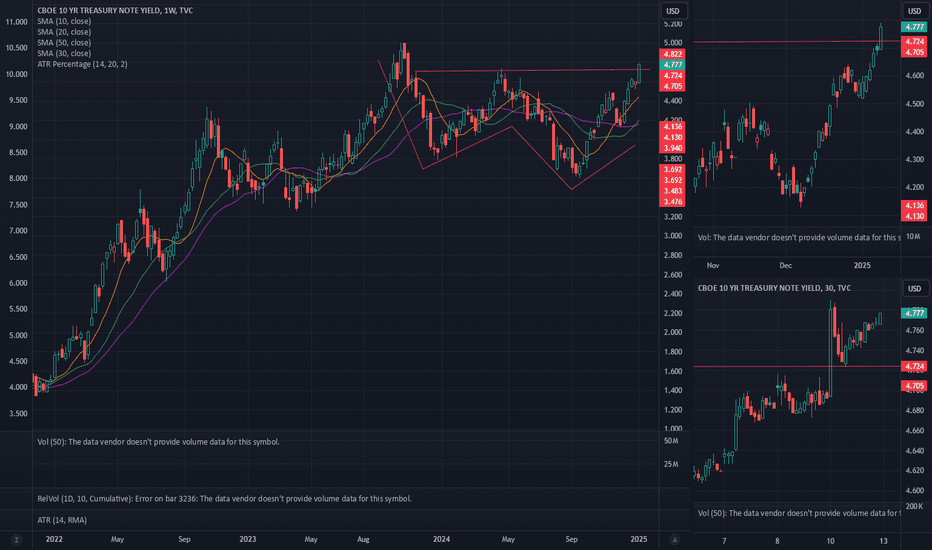Select the SMA (10, close) indicator legend
Viewport: 932px width, 550px height.
coord(64,21)
